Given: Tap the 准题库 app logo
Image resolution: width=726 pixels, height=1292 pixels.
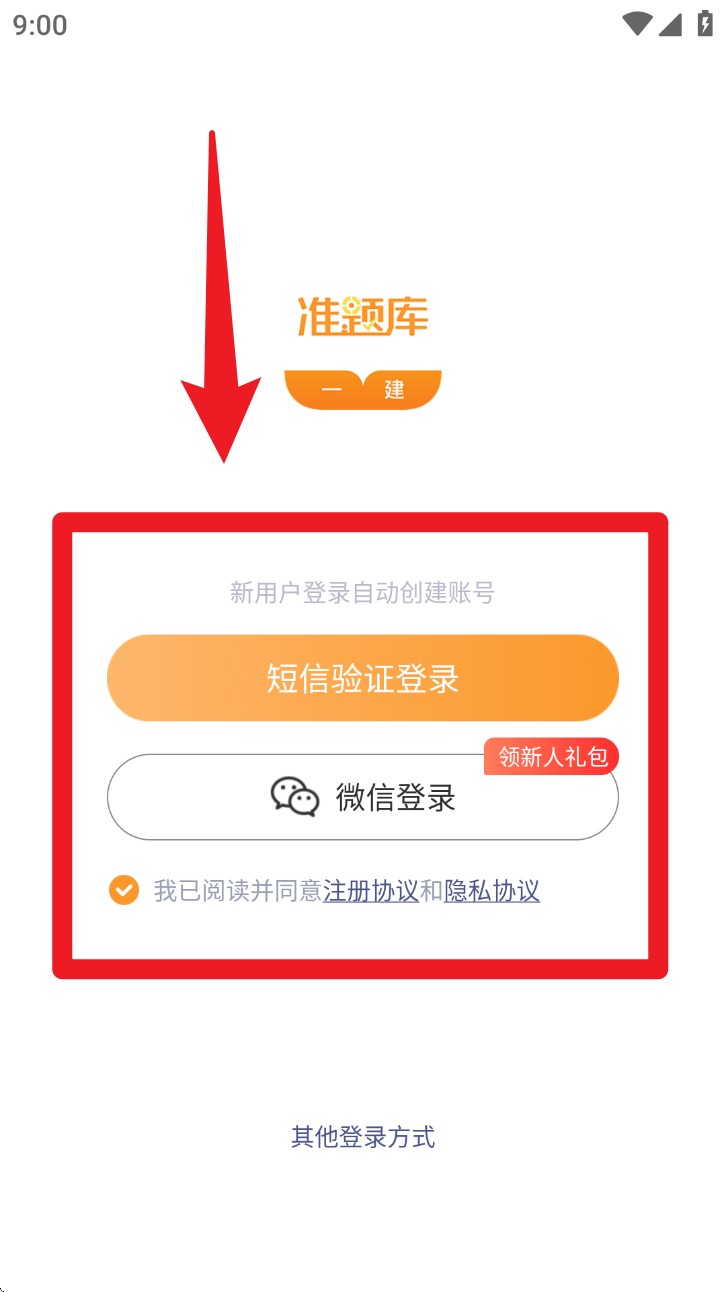Looking at the screenshot, I should (363, 315).
